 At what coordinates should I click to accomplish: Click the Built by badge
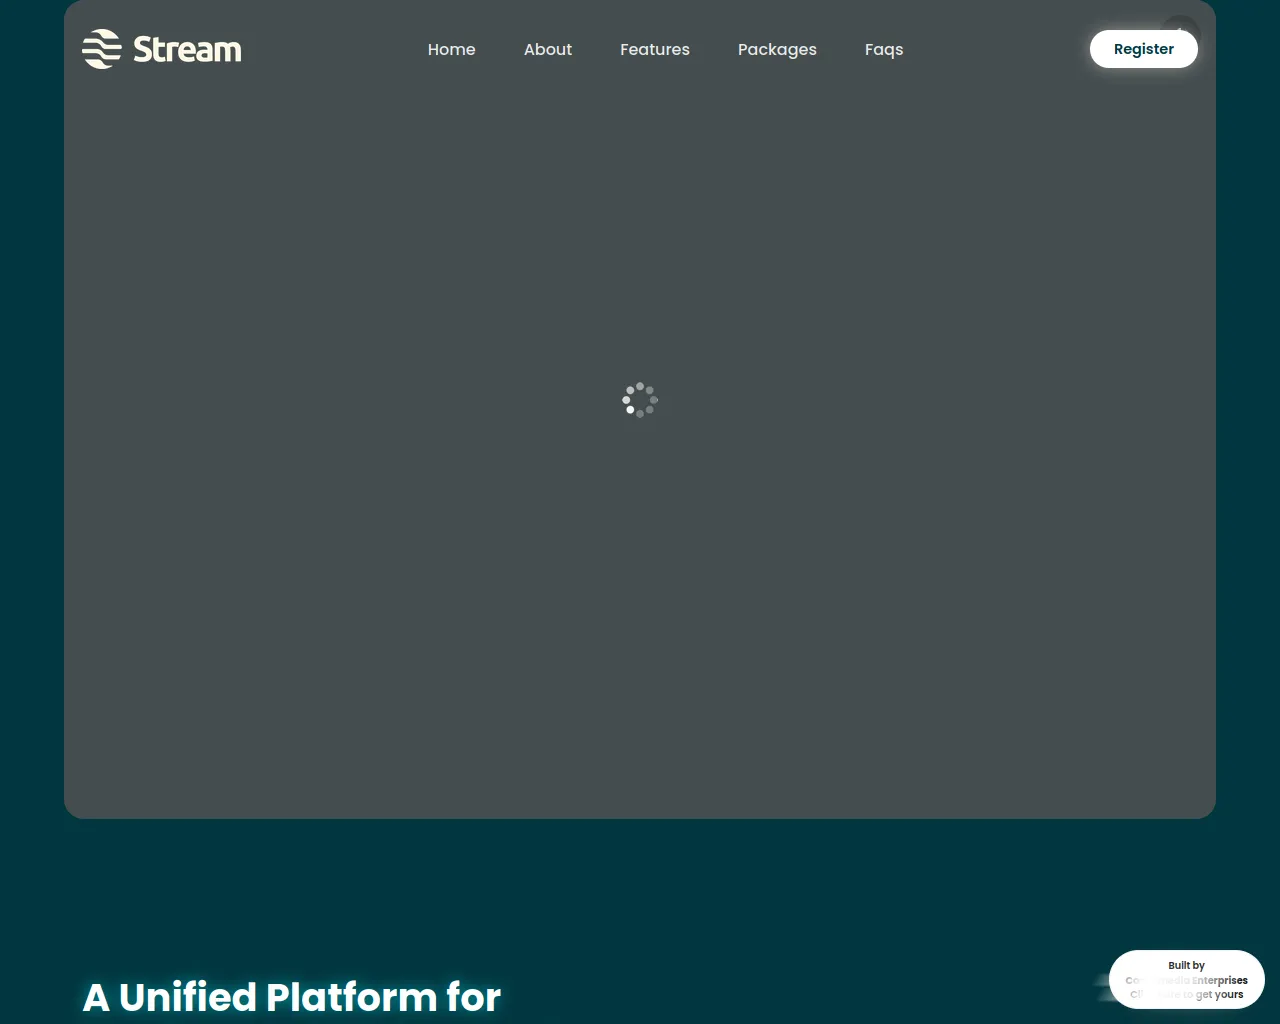click(1186, 979)
